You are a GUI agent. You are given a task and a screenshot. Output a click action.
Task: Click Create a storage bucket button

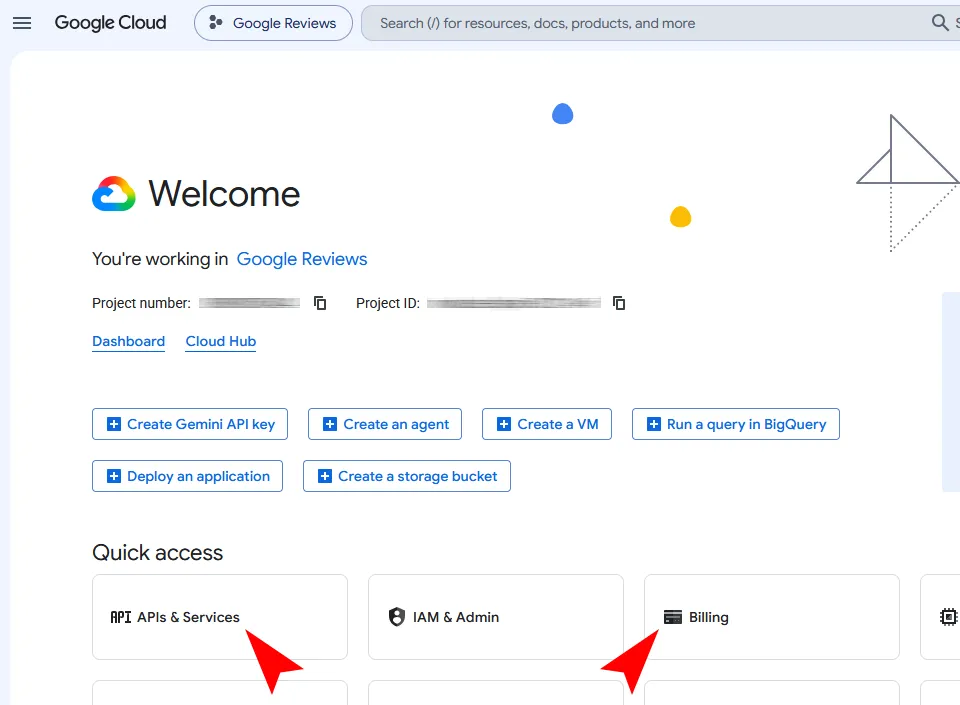[x=407, y=476]
